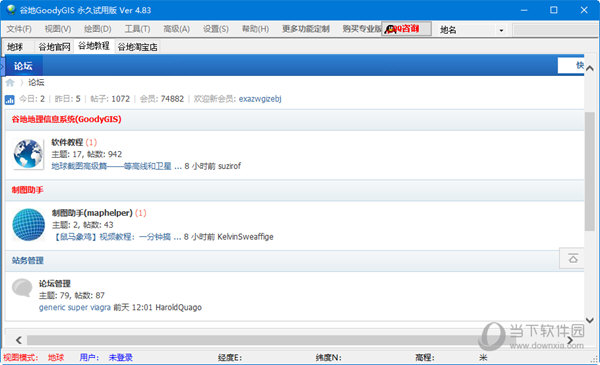Click the vertical scrollbar down arrow
600x365 pixels.
590,320
